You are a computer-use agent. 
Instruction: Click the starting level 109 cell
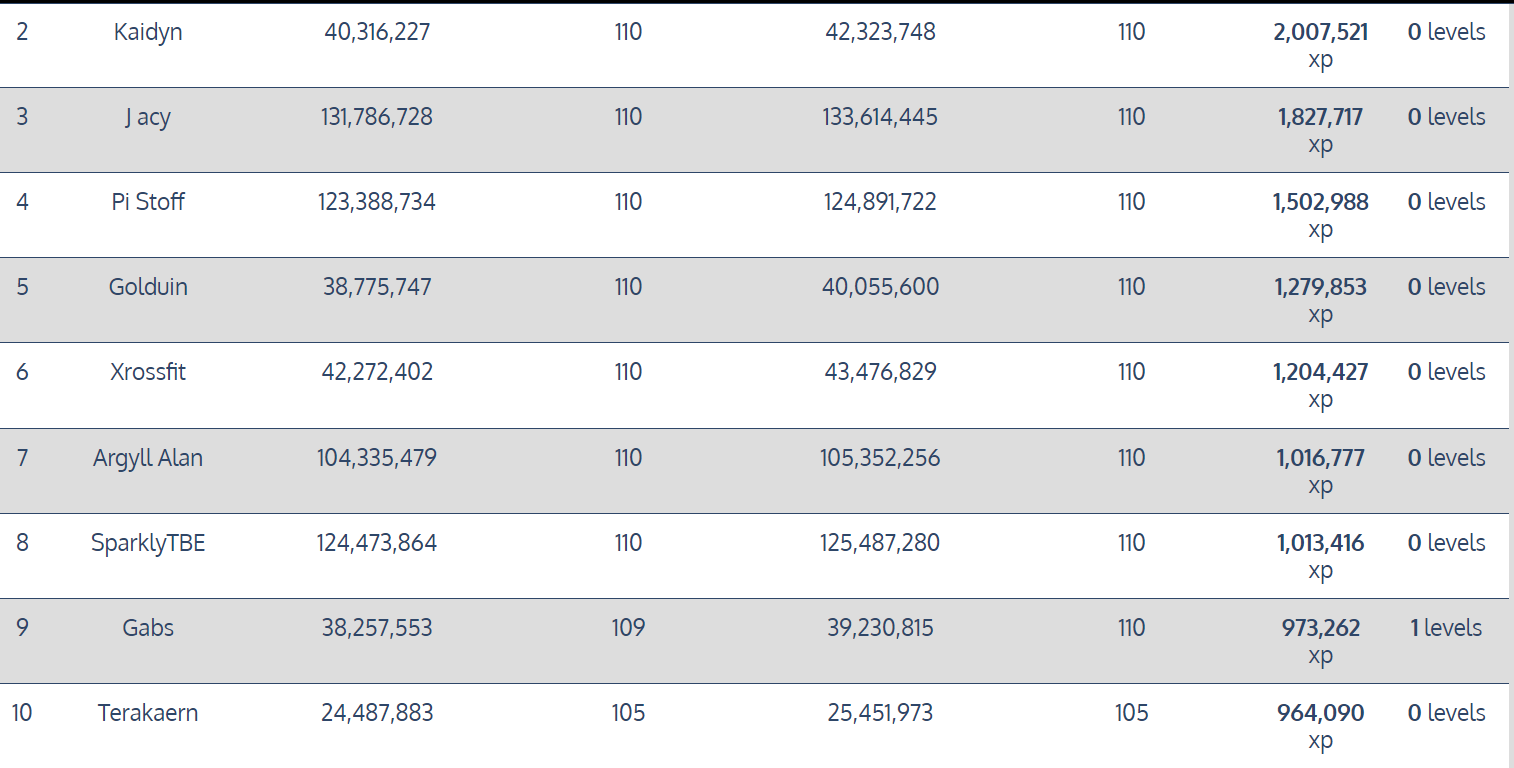[628, 628]
